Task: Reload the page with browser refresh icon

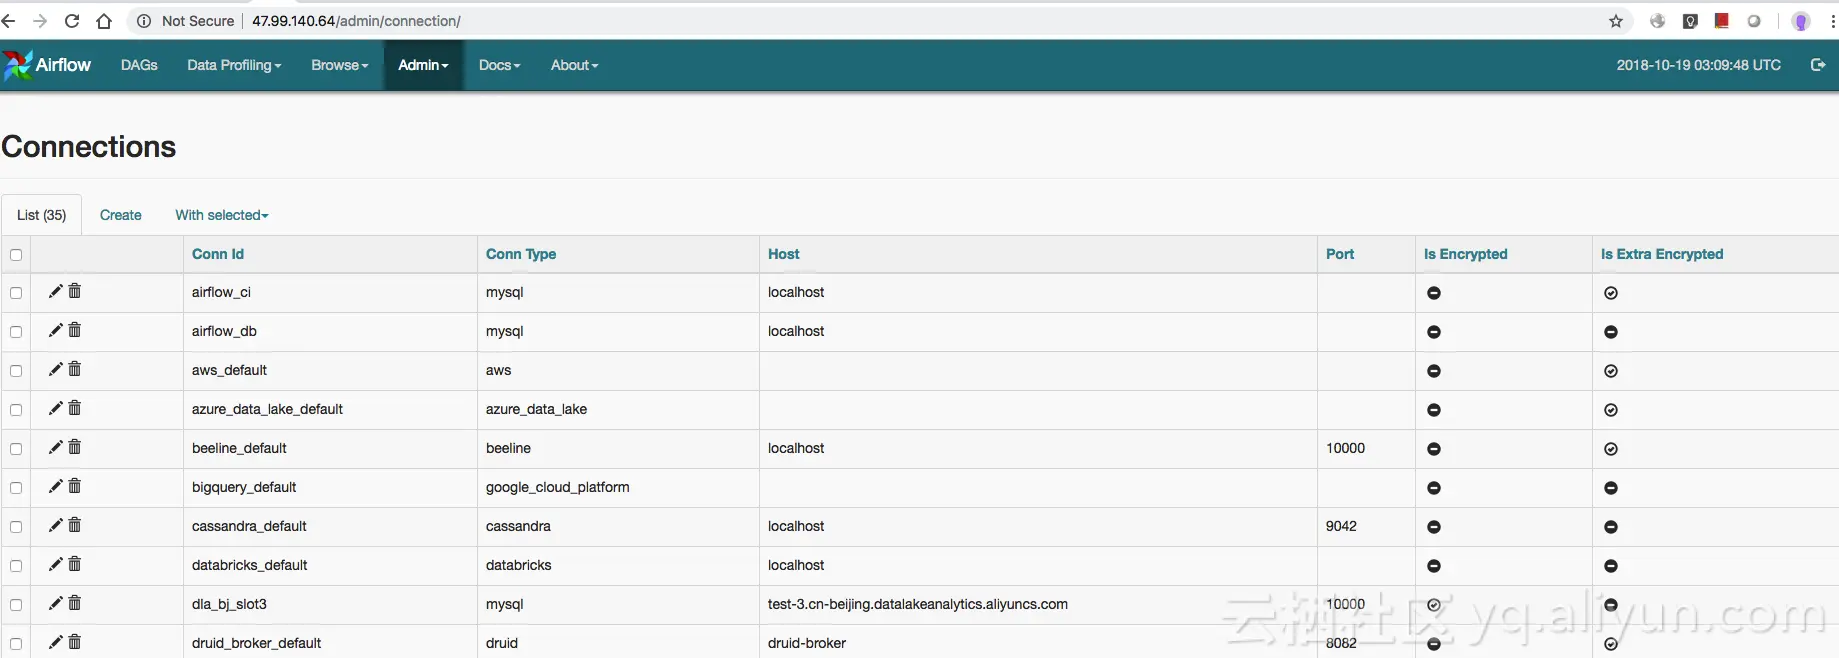Action: pyautogui.click(x=72, y=21)
